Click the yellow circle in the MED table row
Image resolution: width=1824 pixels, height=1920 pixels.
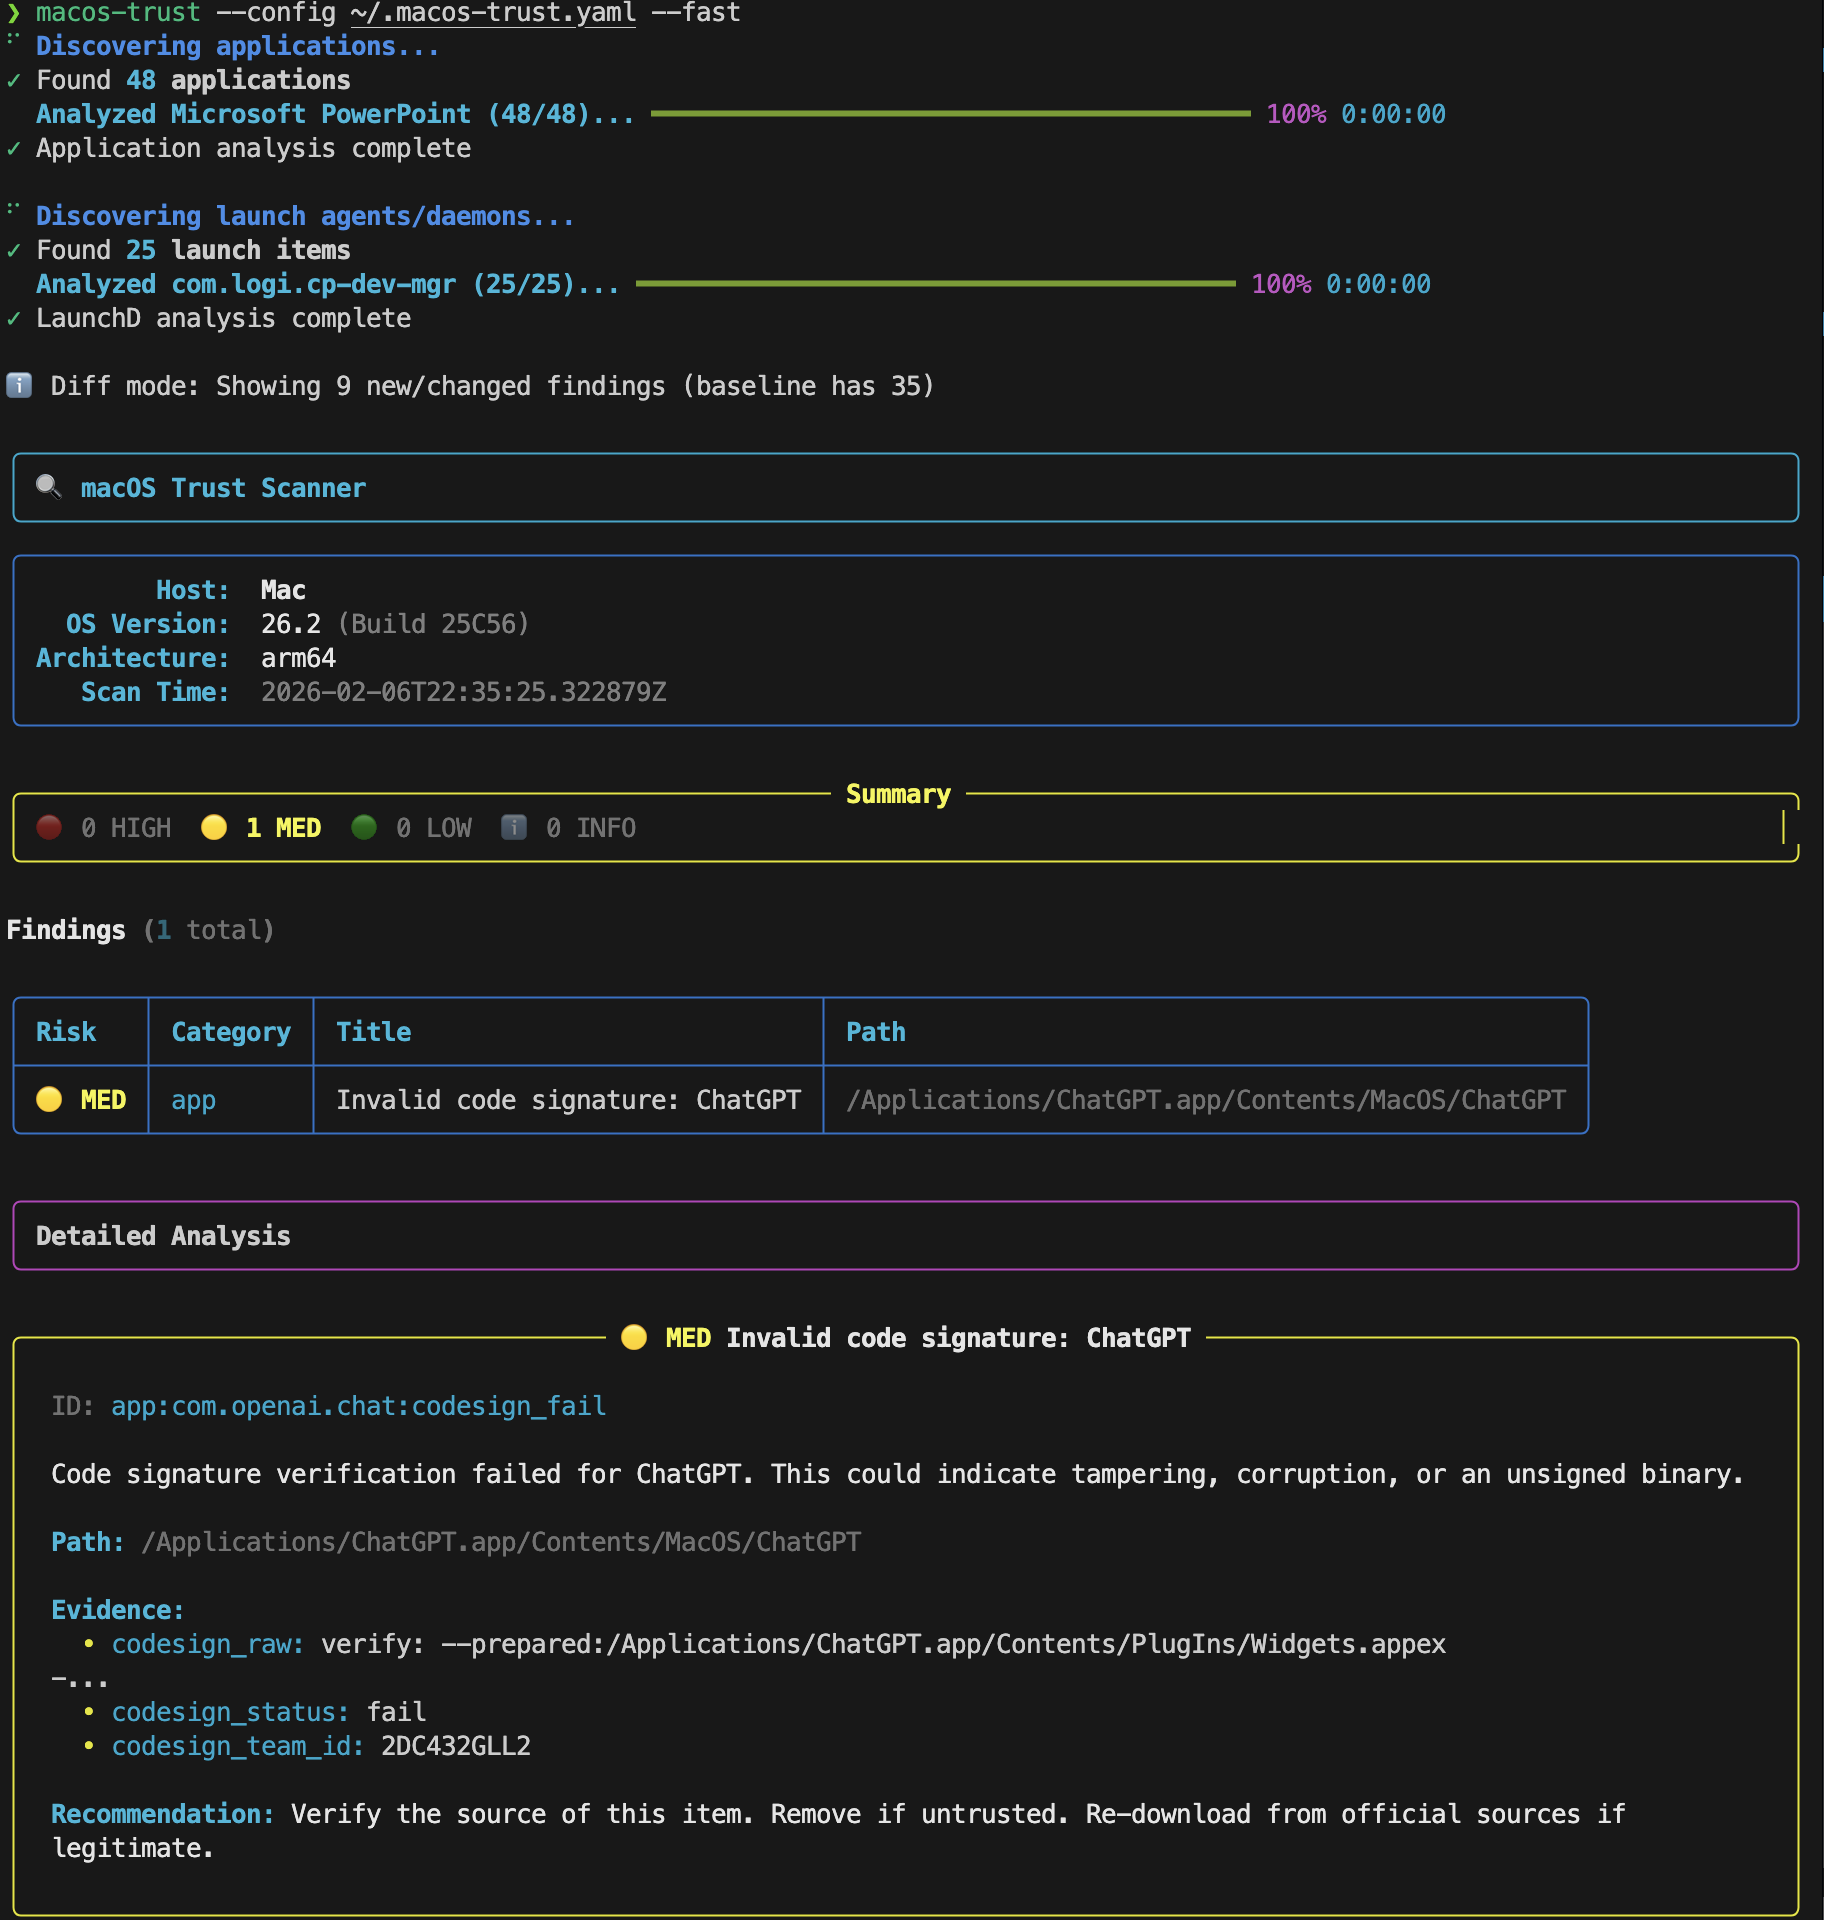point(49,1099)
